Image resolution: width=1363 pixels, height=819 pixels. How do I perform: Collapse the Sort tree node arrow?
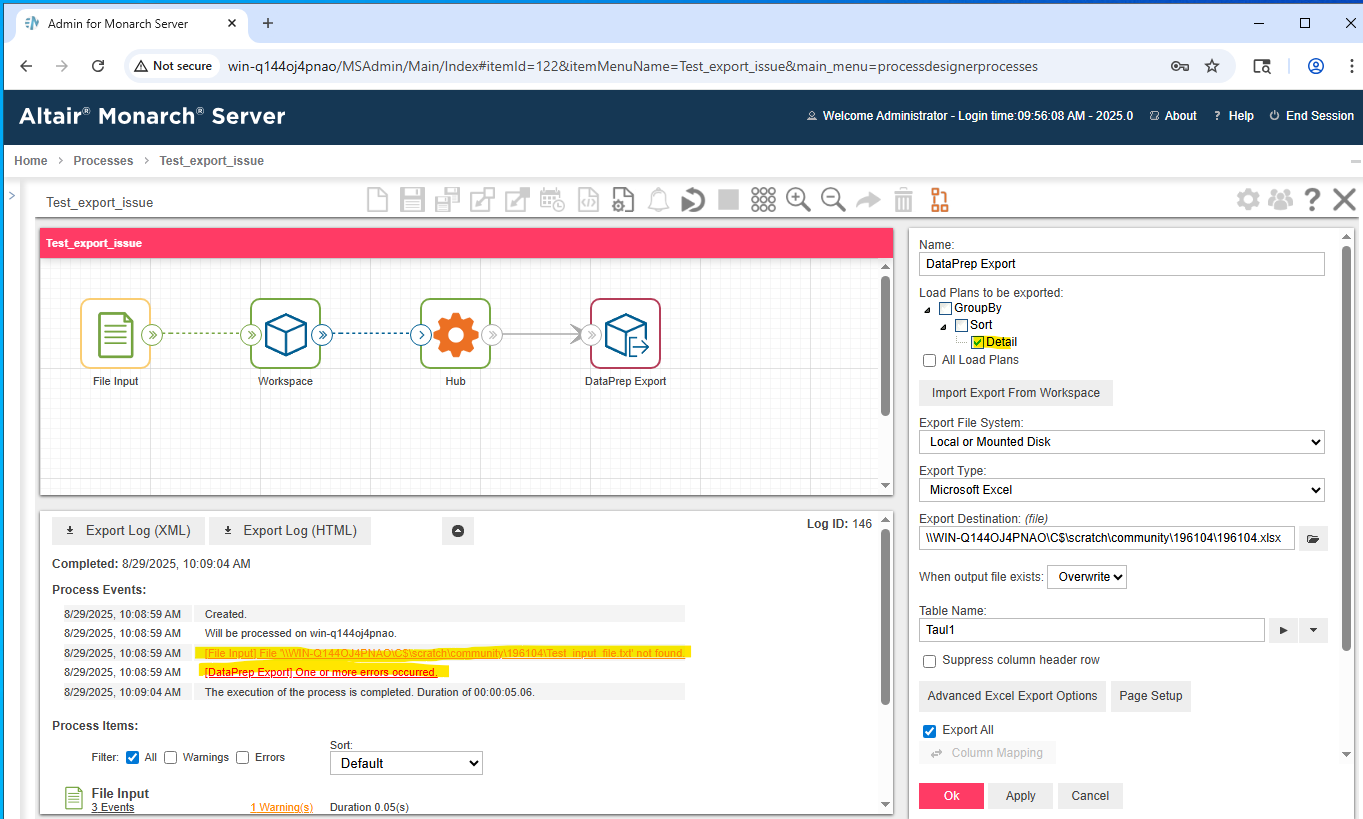tap(944, 327)
